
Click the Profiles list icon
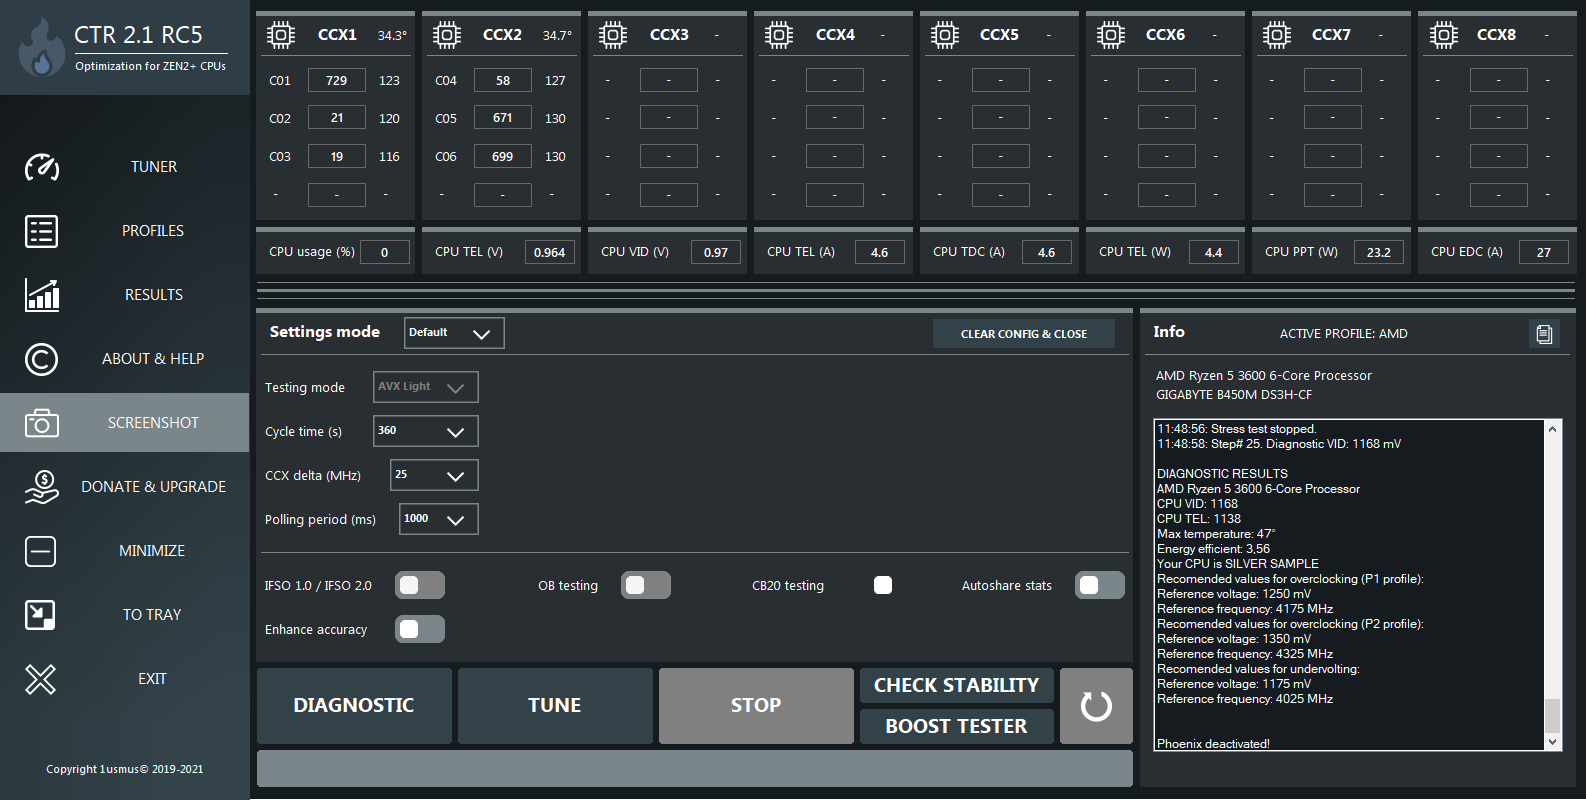tap(41, 231)
